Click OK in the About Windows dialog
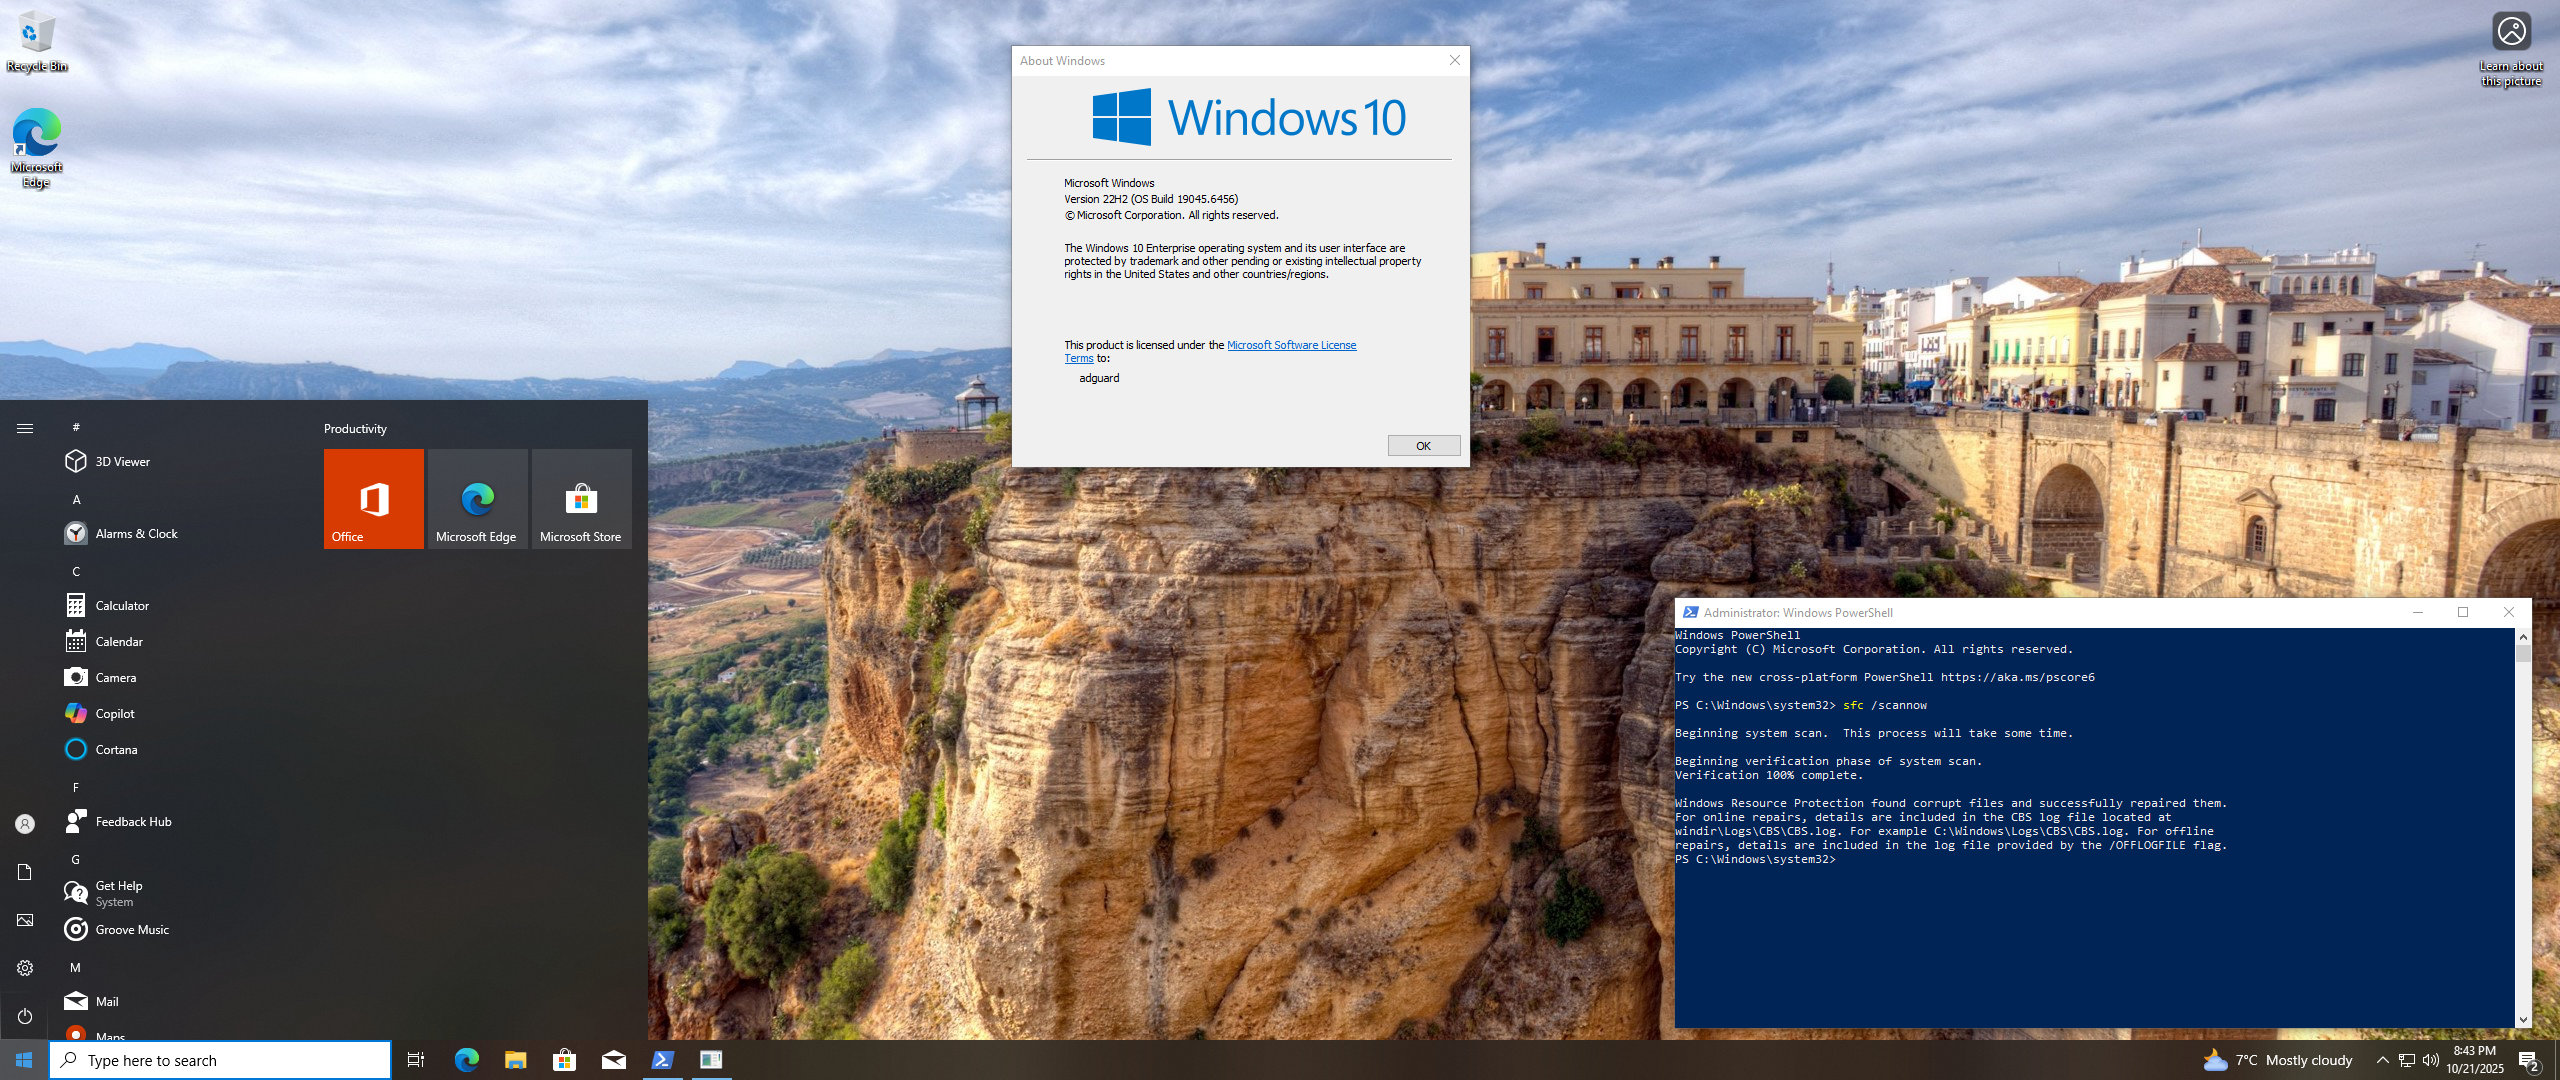Viewport: 2560px width, 1080px height. (x=1423, y=446)
